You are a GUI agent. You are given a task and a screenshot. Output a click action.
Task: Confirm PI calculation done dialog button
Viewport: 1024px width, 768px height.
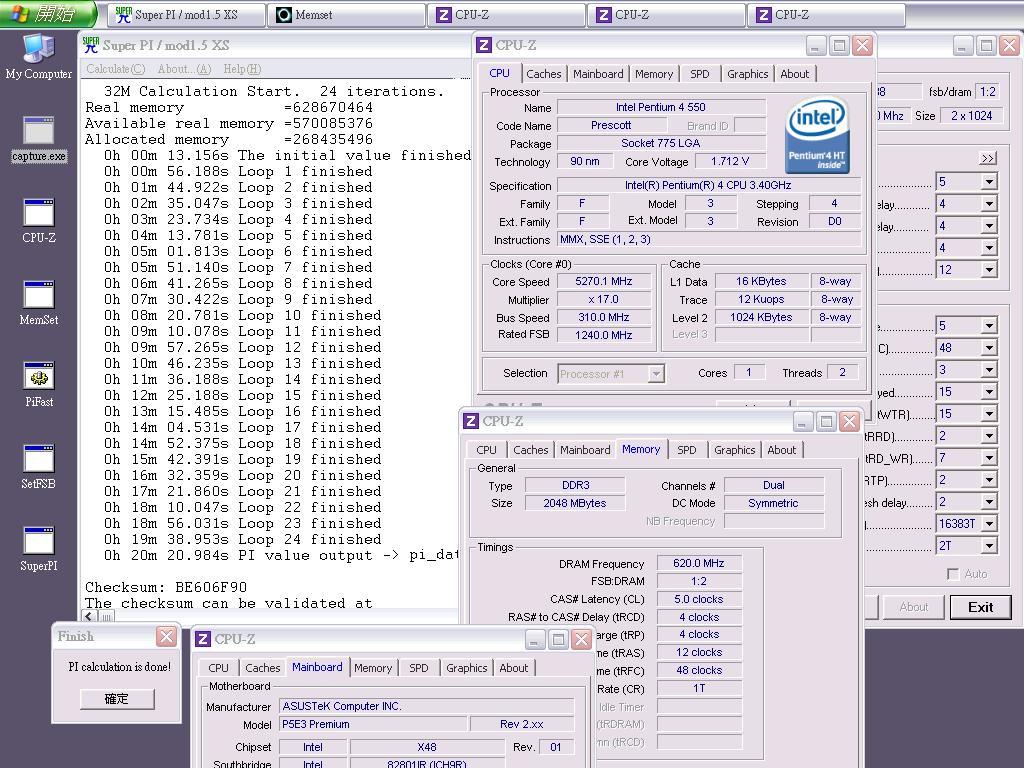117,699
